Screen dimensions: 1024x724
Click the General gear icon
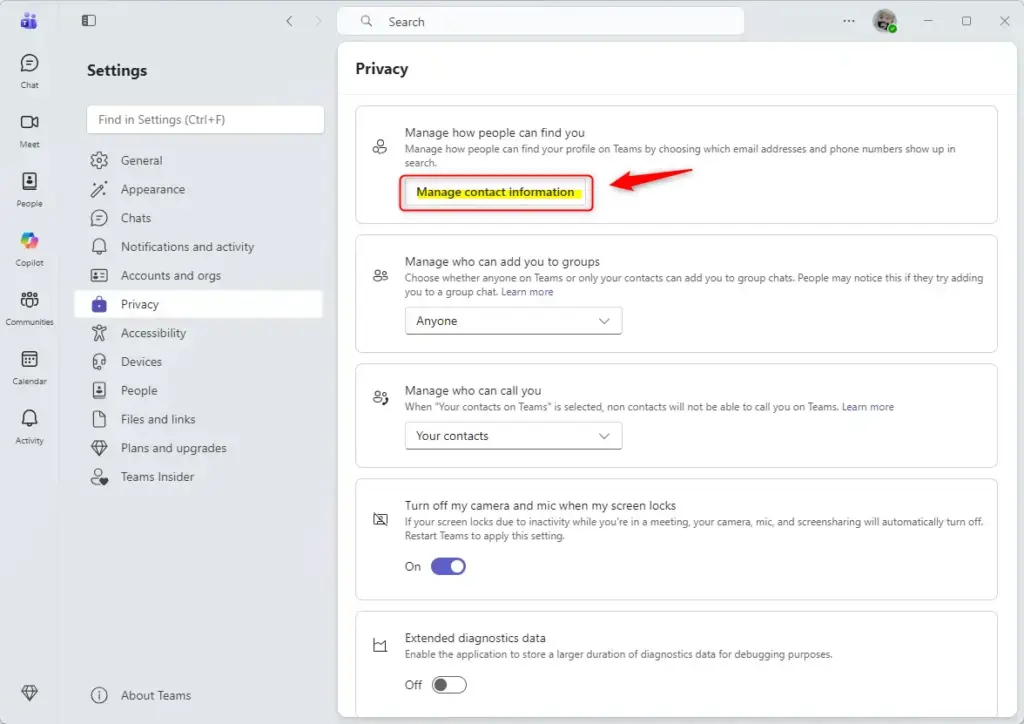coord(99,160)
